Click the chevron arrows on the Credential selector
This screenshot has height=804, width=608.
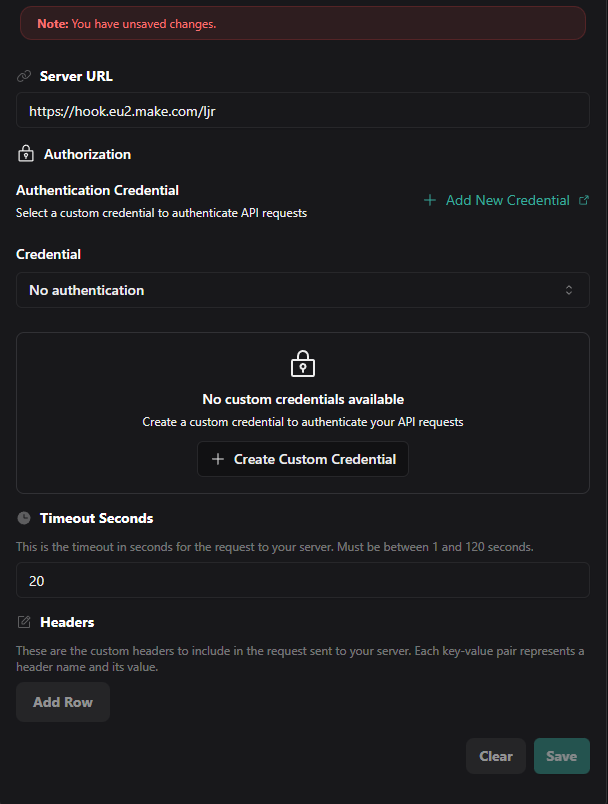click(569, 290)
